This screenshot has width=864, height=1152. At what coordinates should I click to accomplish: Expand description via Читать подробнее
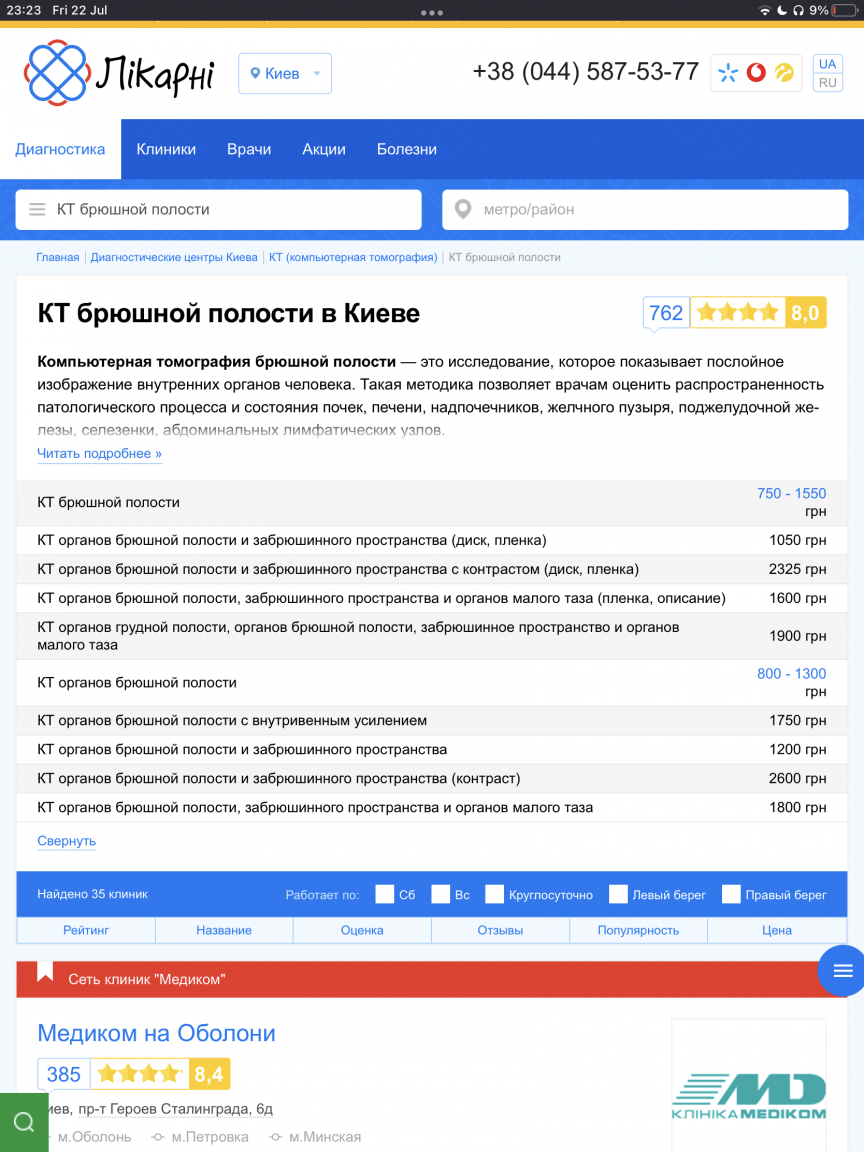[x=99, y=453]
